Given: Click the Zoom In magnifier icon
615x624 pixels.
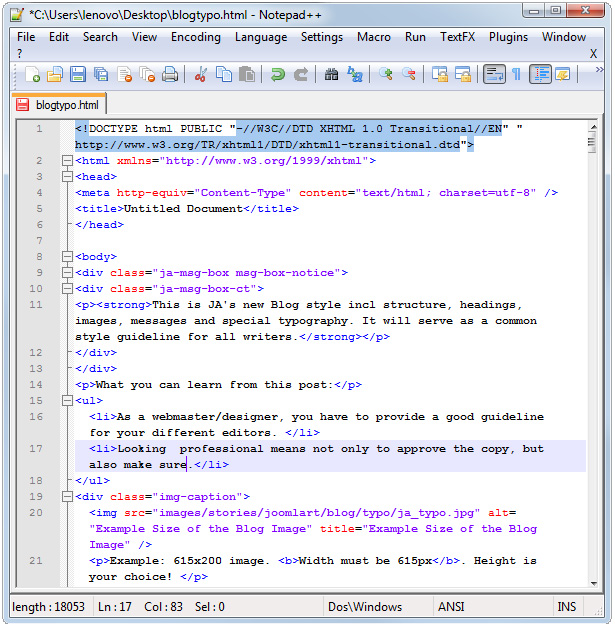Looking at the screenshot, I should point(386,75).
